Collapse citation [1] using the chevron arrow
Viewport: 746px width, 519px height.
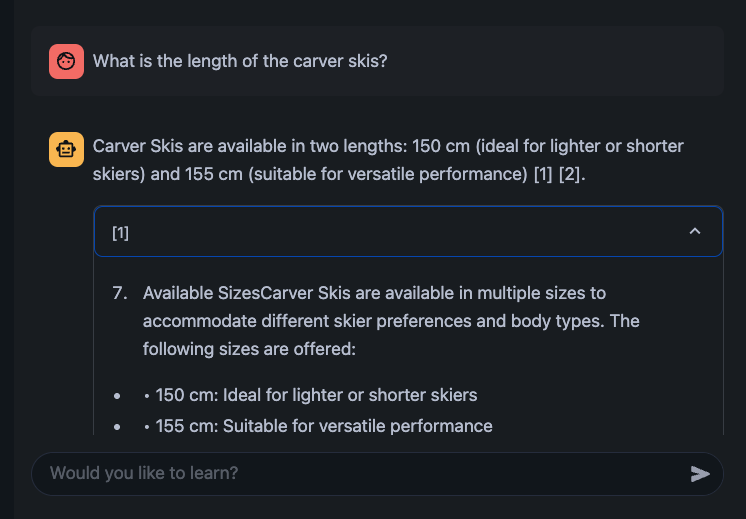coord(695,231)
